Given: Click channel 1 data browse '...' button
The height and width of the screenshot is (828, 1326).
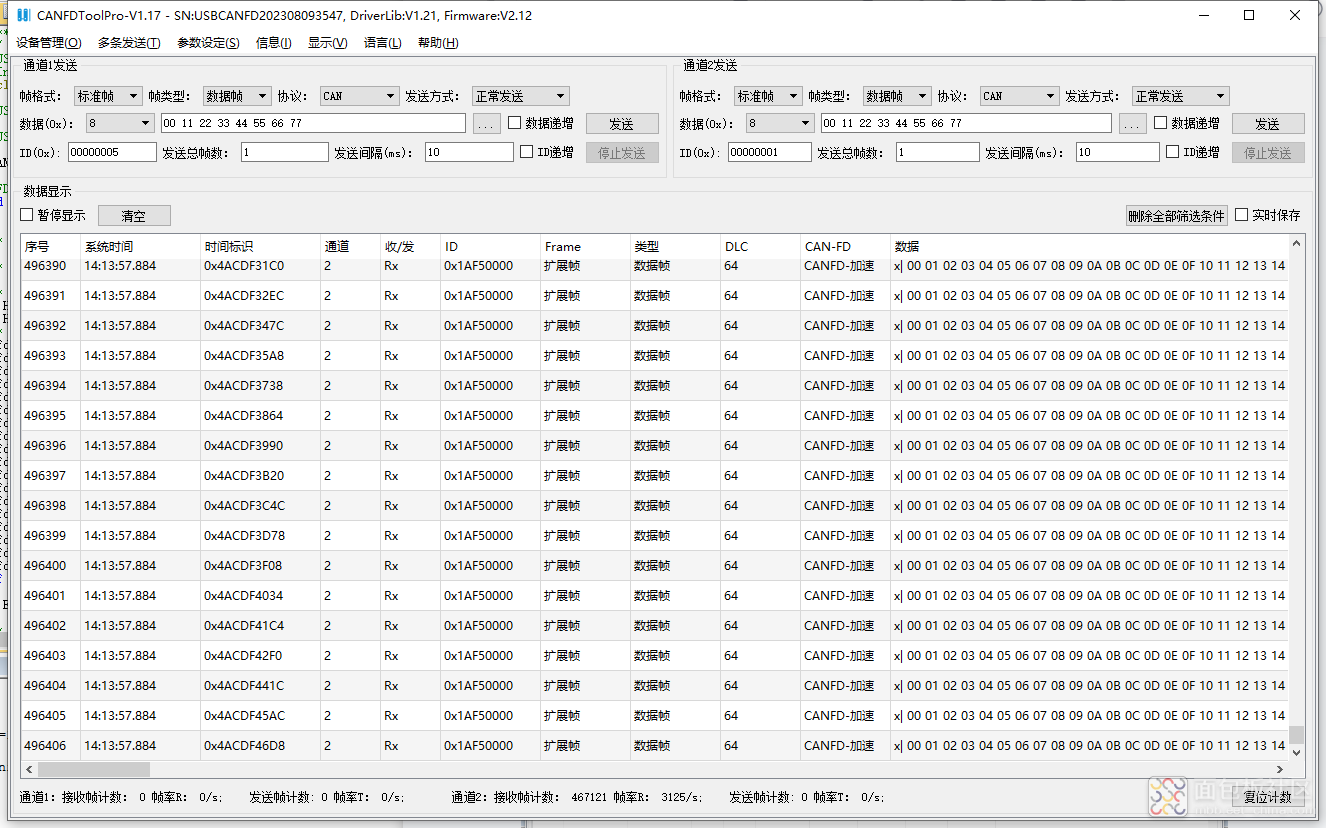Looking at the screenshot, I should click(x=486, y=124).
